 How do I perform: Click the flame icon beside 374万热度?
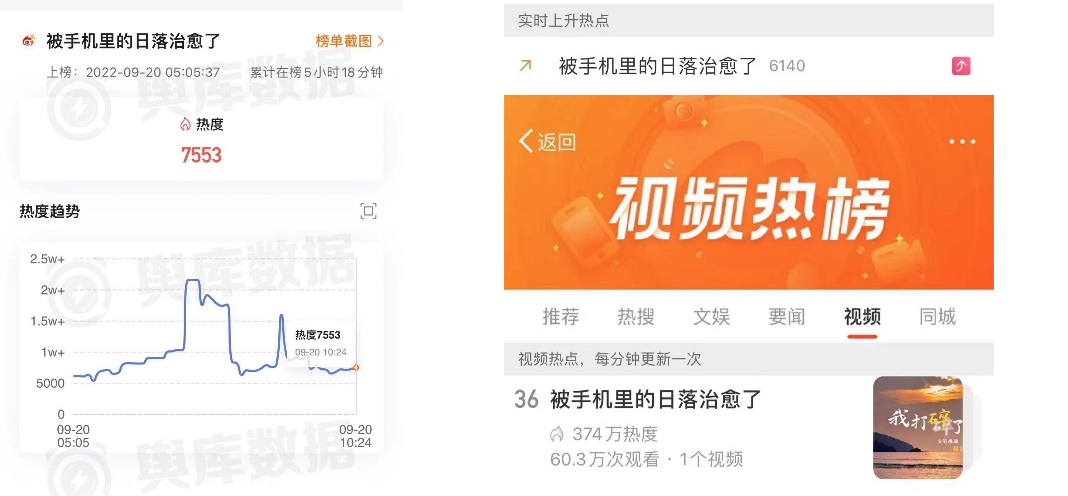557,434
